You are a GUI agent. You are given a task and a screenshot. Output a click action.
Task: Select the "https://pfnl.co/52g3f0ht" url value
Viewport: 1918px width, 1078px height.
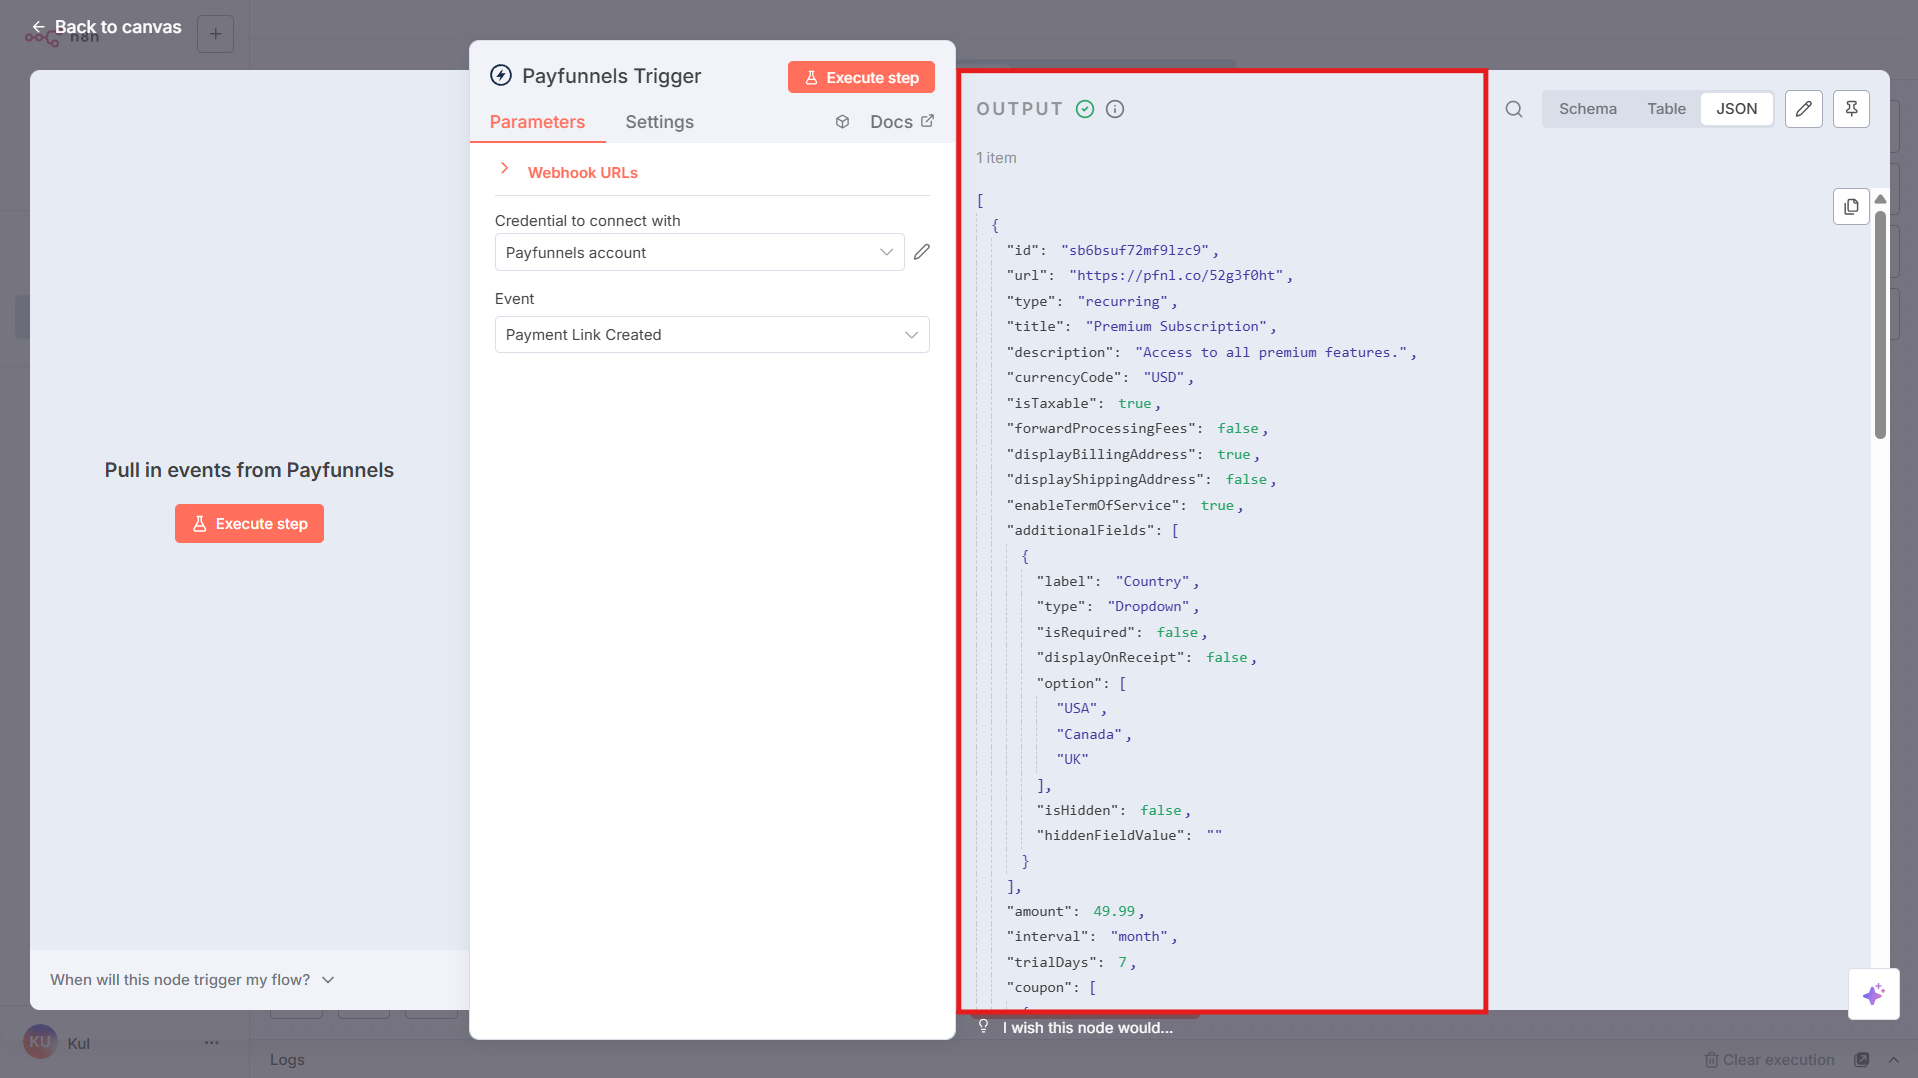coord(1176,275)
